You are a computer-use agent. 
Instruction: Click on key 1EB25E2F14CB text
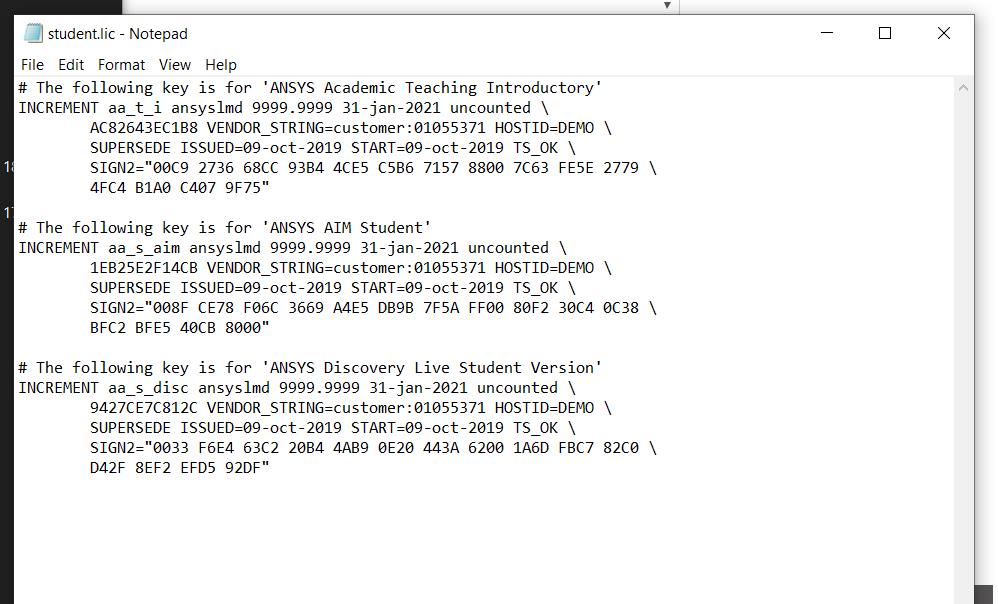click(144, 268)
